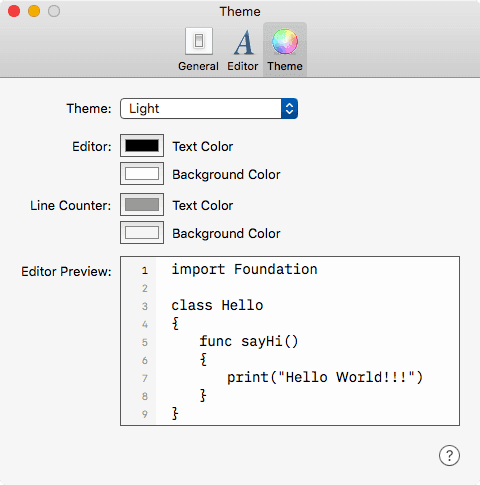Viewport: 480px width, 485px height.
Task: Select the Theme color wheel icon
Action: point(285,41)
